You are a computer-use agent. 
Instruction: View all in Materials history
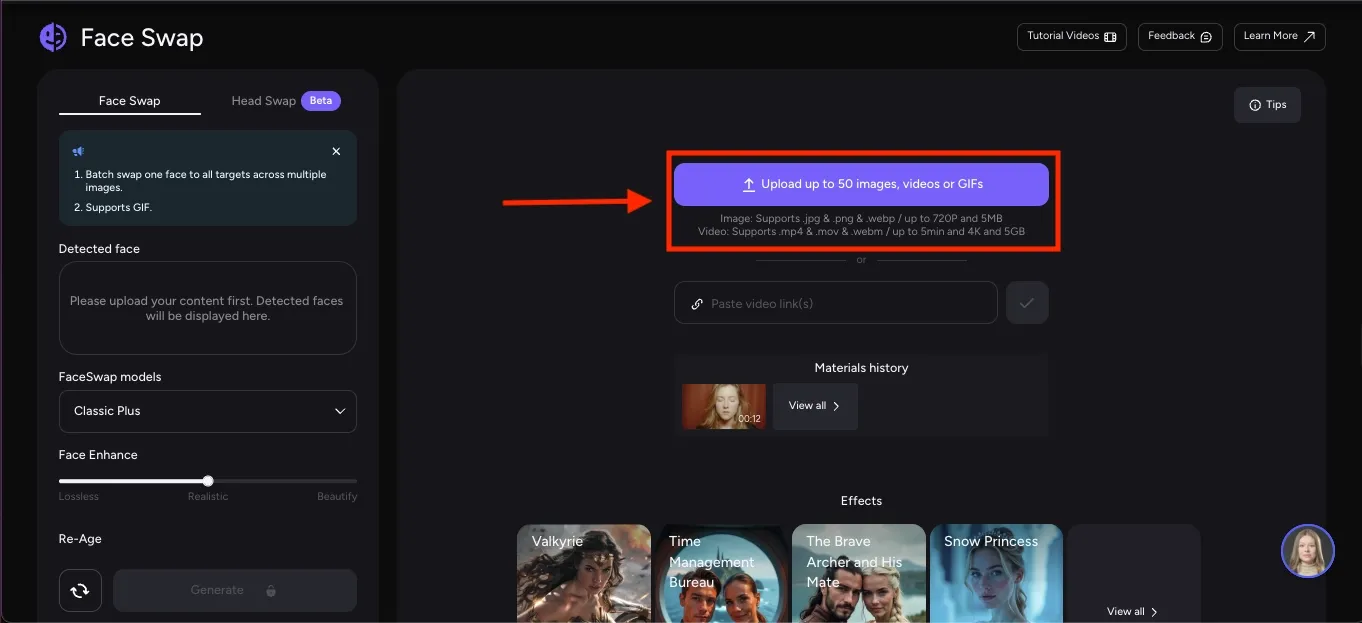tap(815, 406)
